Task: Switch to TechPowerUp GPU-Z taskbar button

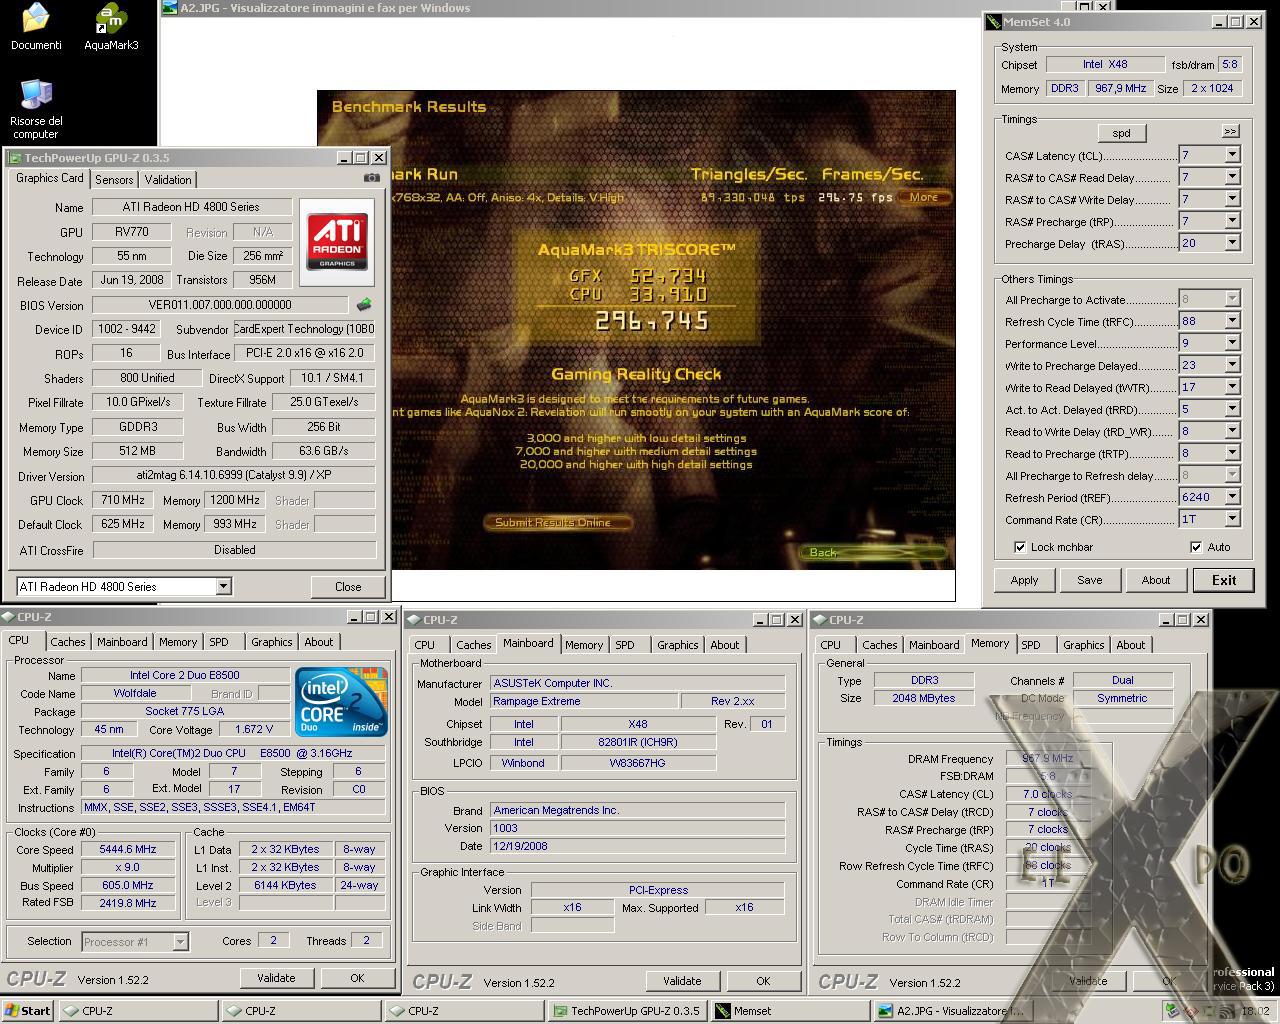Action: (x=628, y=1011)
